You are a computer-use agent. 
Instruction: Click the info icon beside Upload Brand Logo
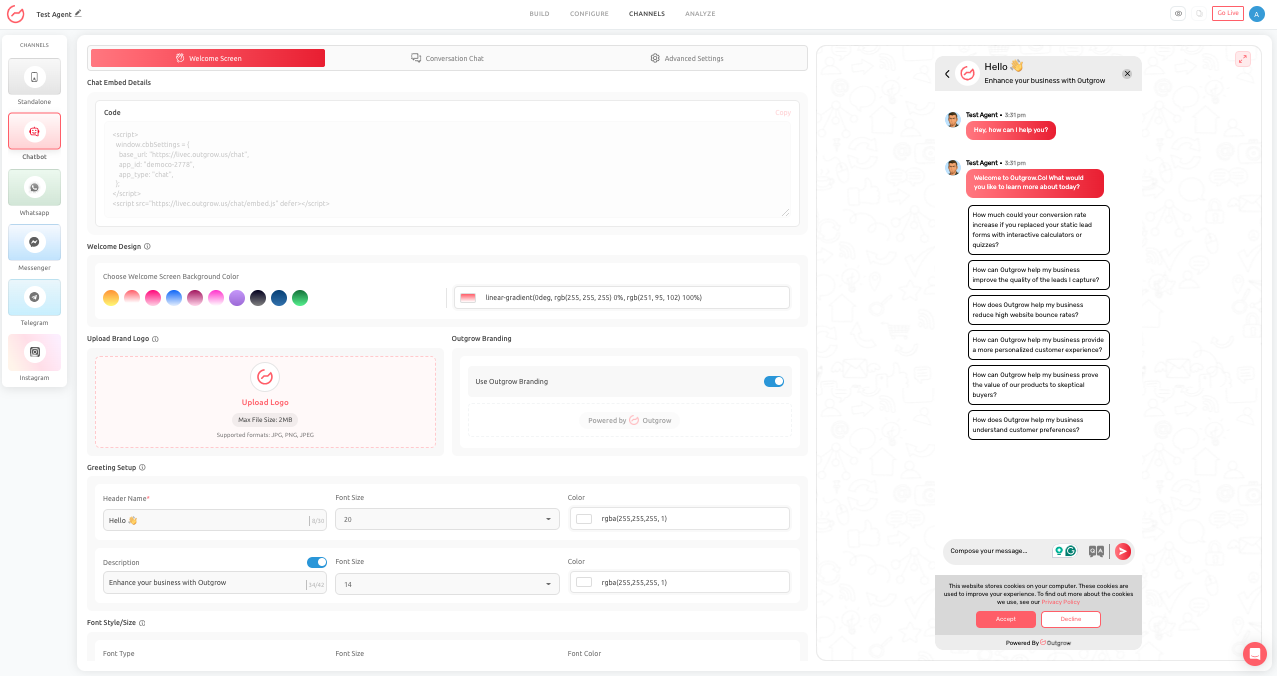coord(155,339)
